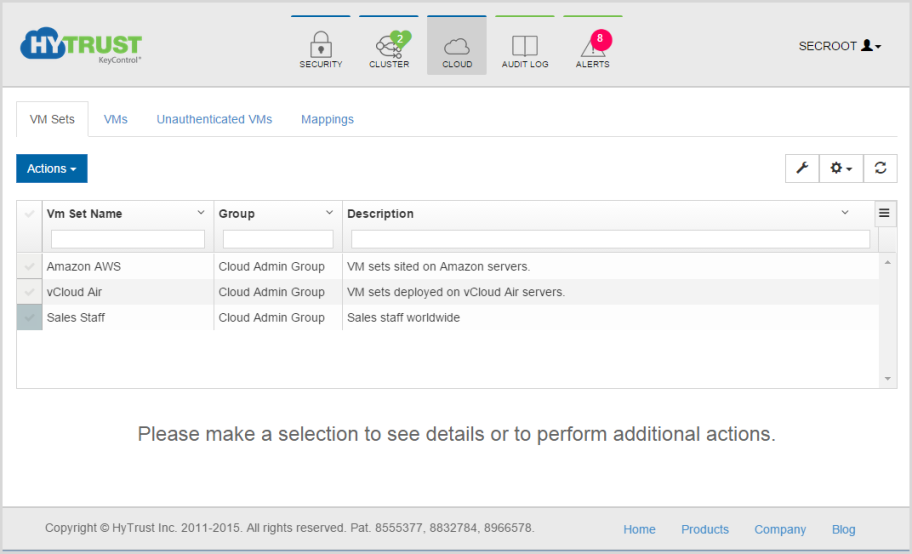Click the Group filter field

point(278,239)
